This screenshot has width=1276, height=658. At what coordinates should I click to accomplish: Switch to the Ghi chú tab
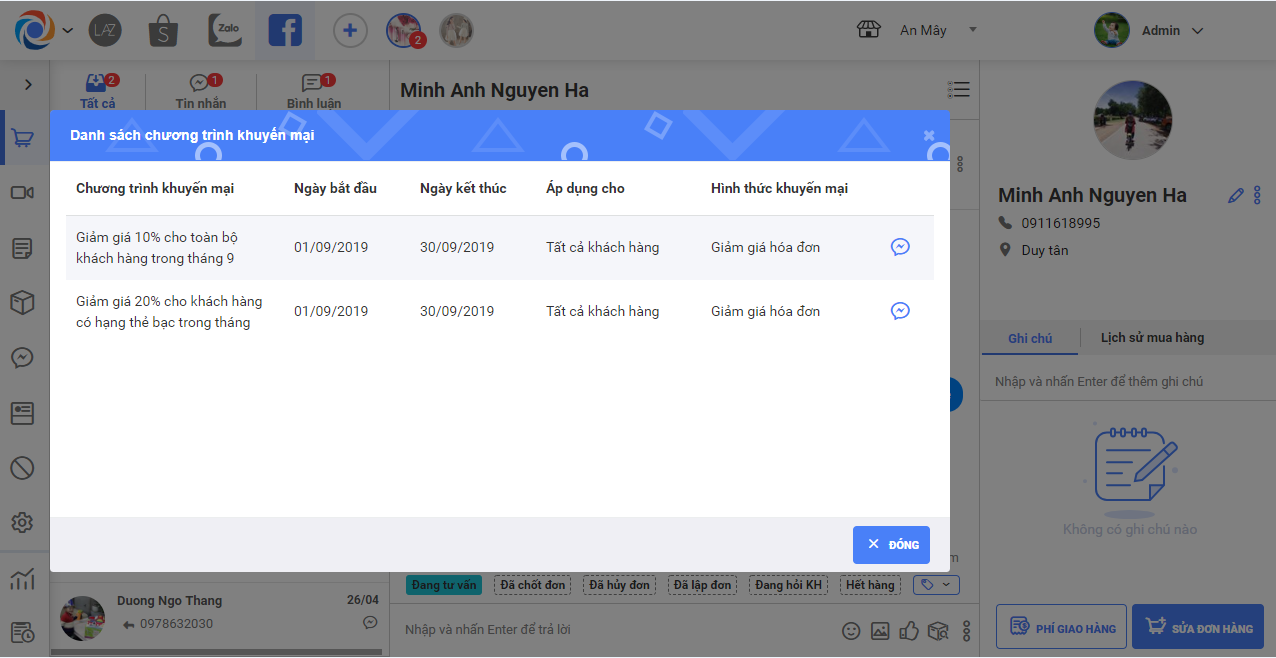point(1030,339)
